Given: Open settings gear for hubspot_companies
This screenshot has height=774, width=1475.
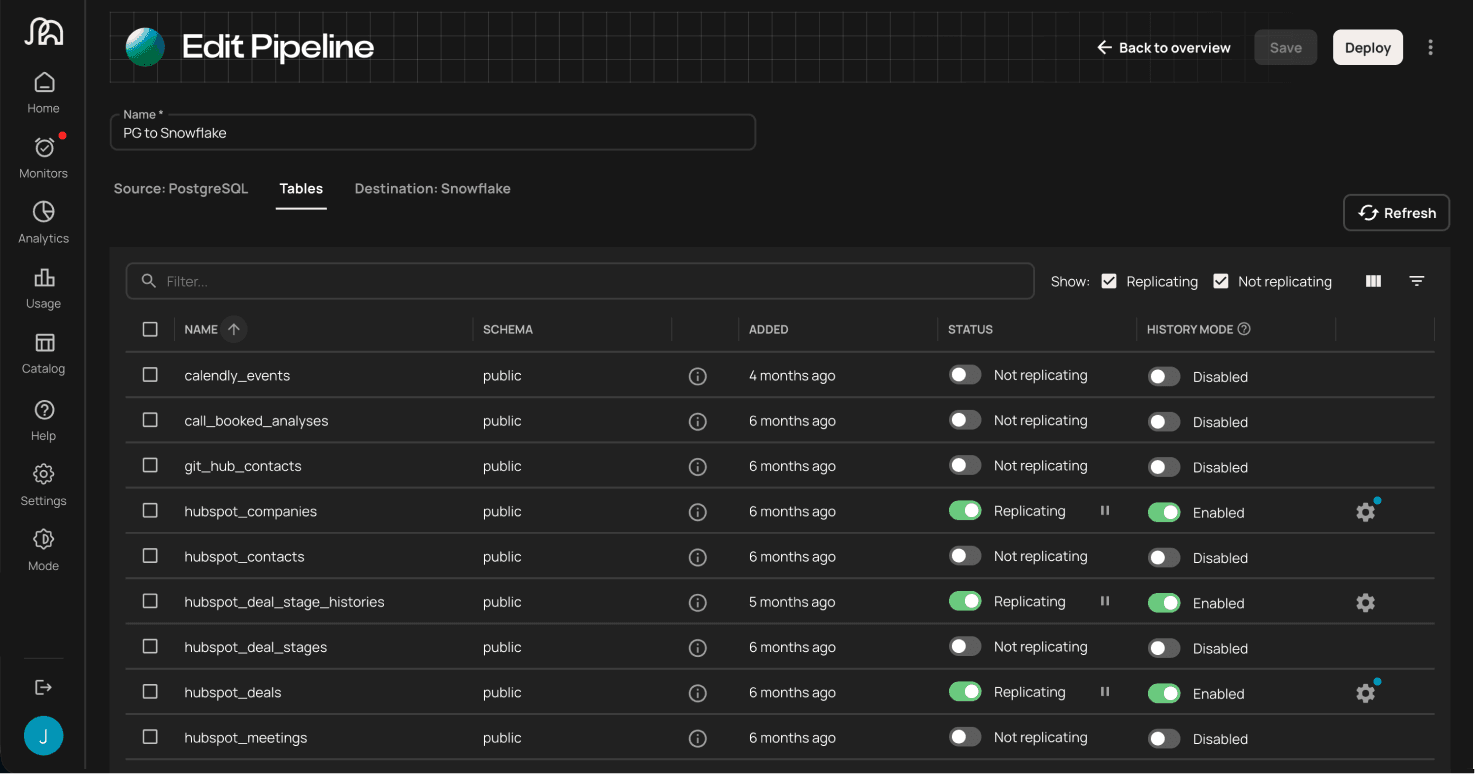Looking at the screenshot, I should 1365,512.
